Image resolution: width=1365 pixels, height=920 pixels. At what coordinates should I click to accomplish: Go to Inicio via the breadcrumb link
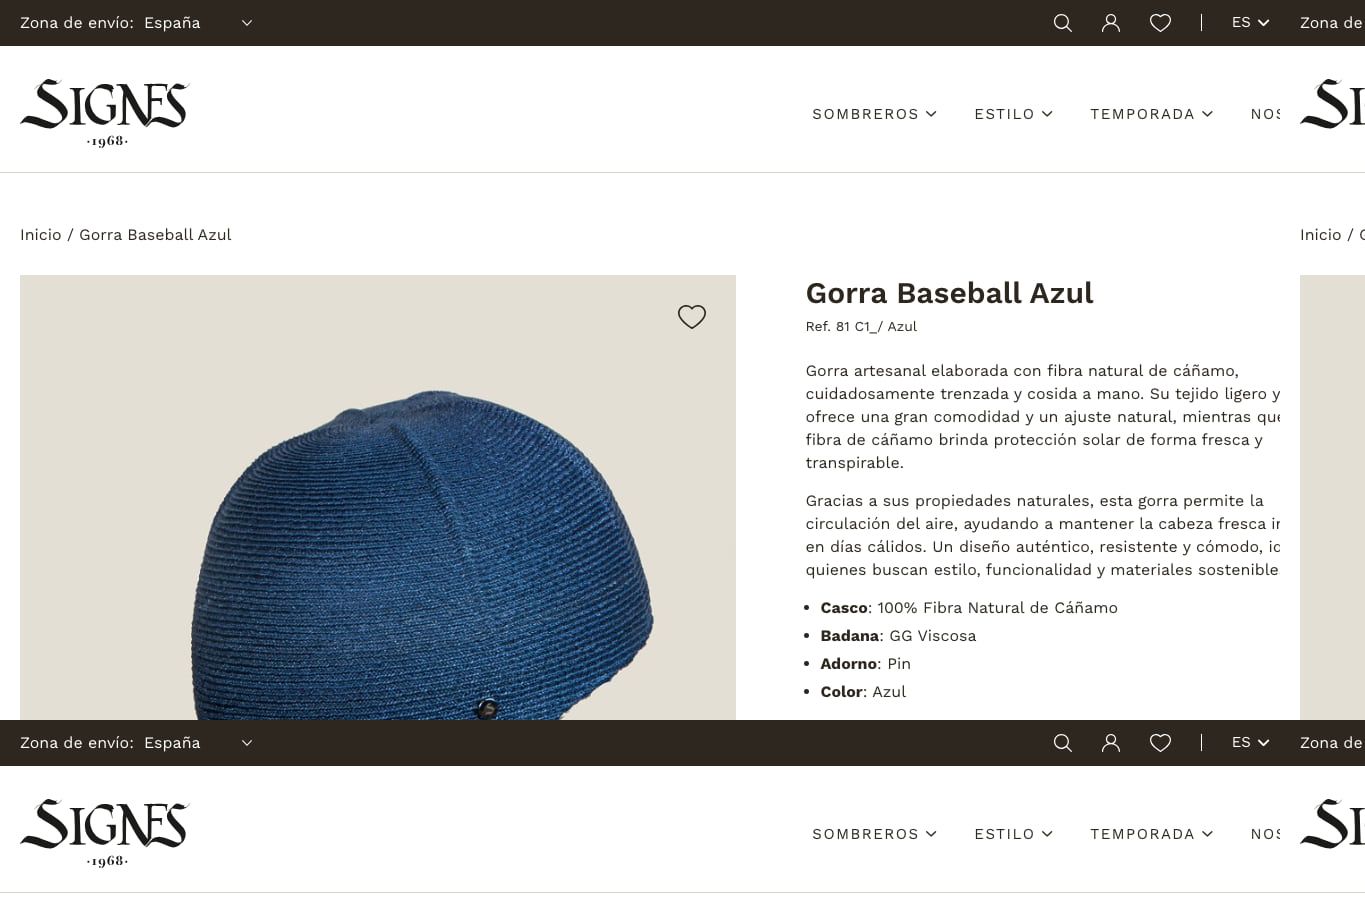point(41,235)
